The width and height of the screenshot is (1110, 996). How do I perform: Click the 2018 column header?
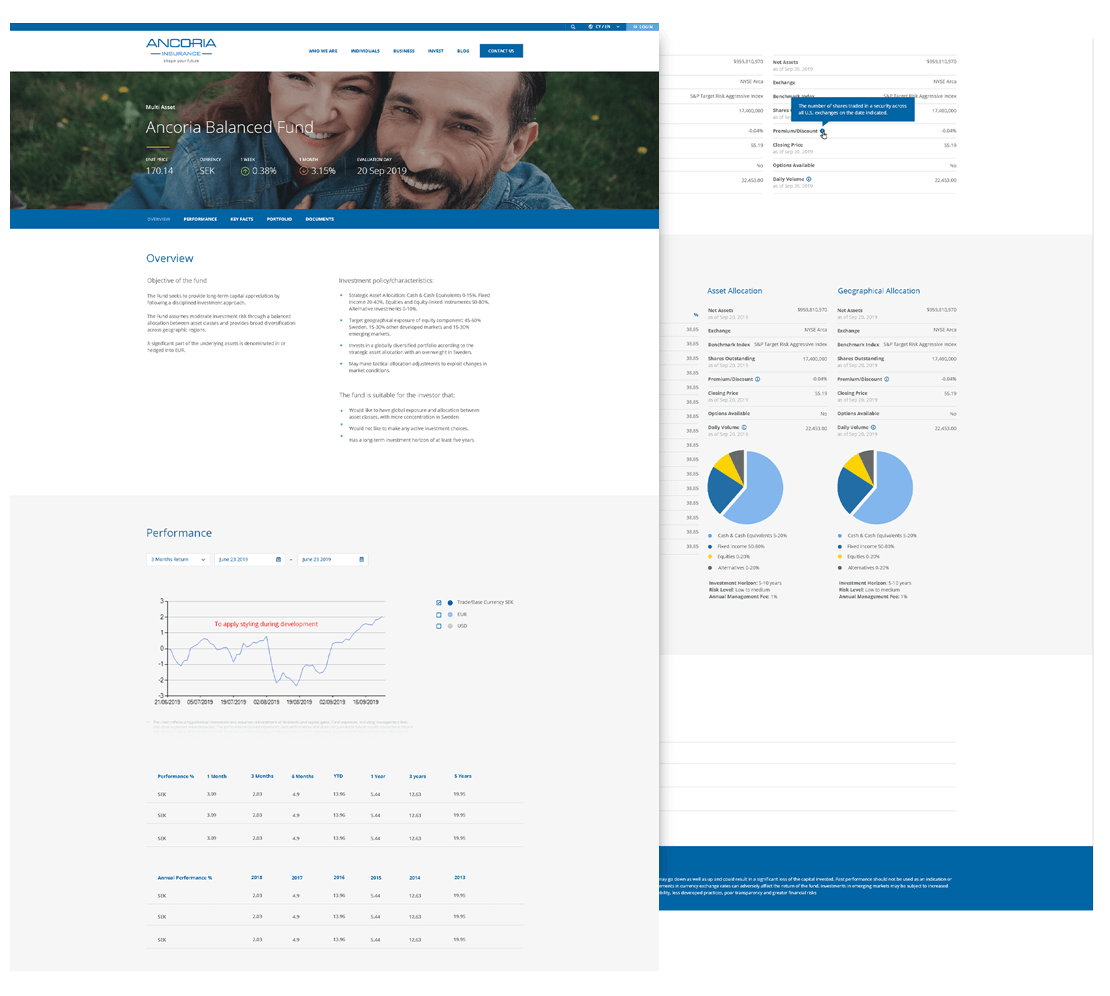click(x=257, y=878)
